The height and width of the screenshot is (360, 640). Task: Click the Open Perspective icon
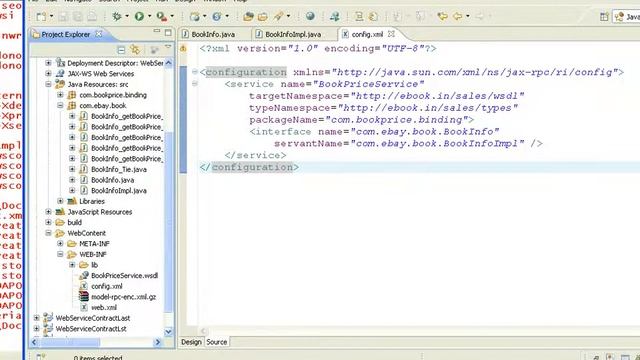coord(604,17)
